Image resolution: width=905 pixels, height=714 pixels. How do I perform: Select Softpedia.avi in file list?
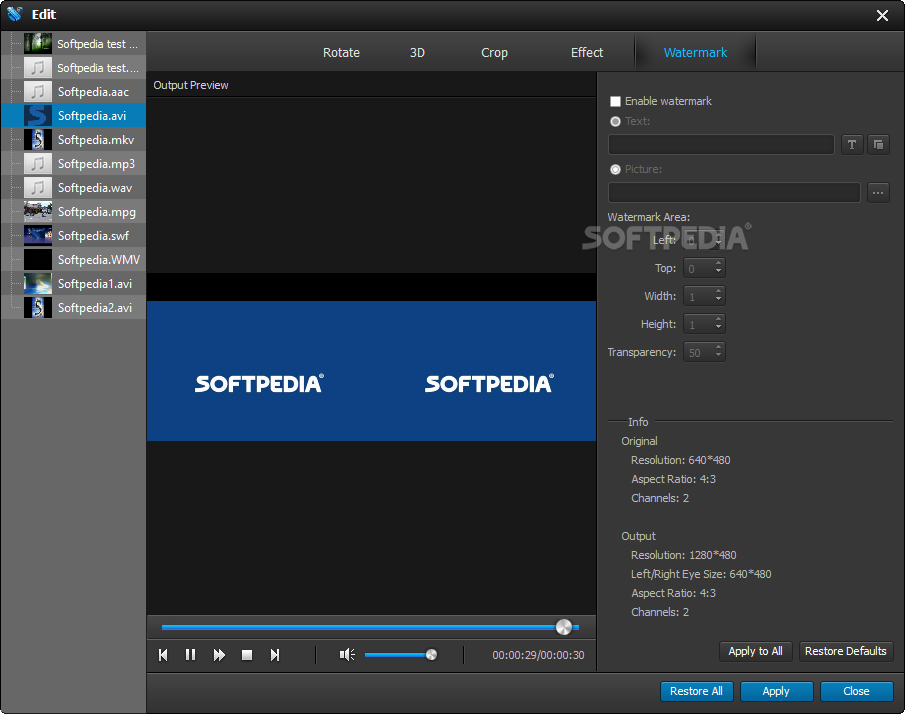point(73,115)
